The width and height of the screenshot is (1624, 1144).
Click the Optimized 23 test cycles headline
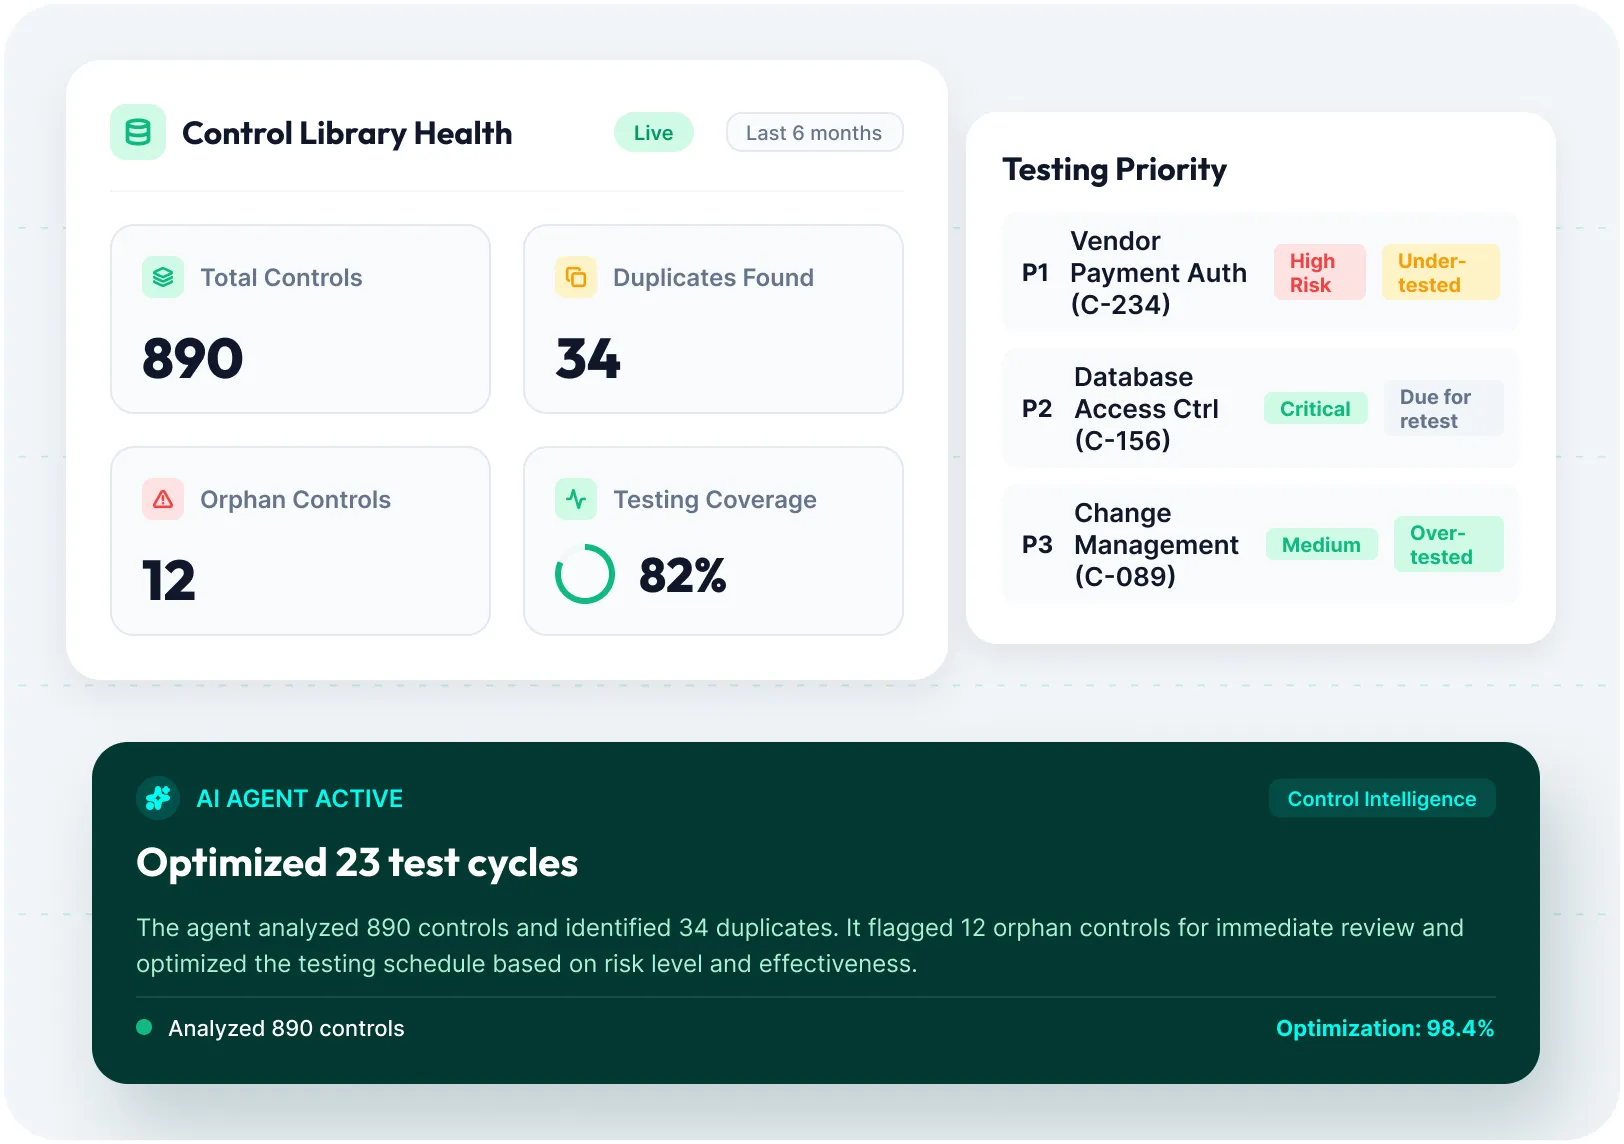coord(357,862)
